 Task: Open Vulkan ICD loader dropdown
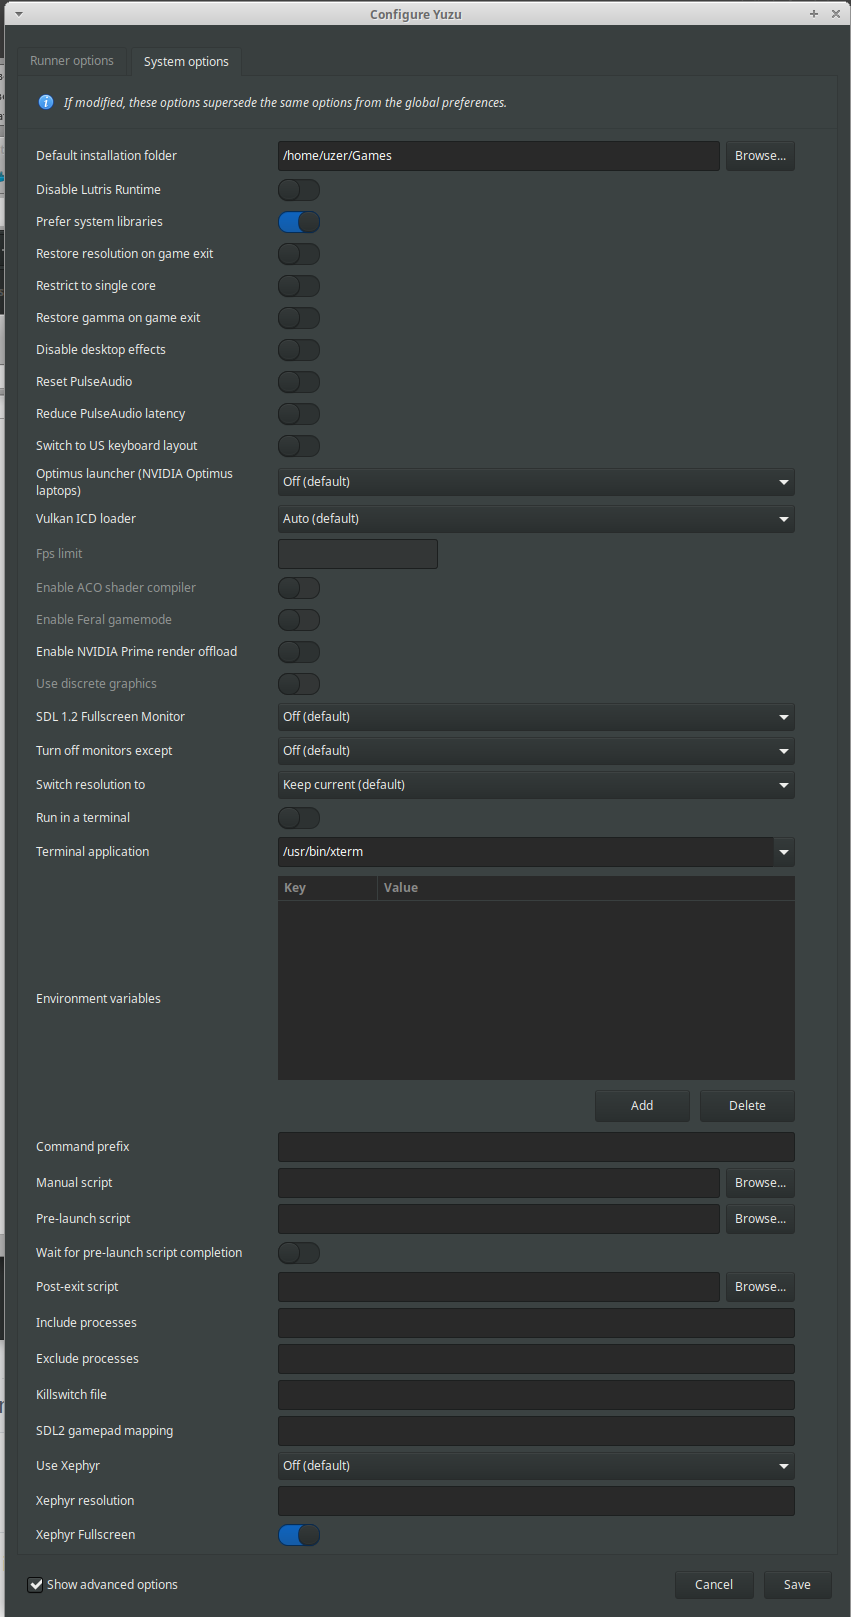536,519
